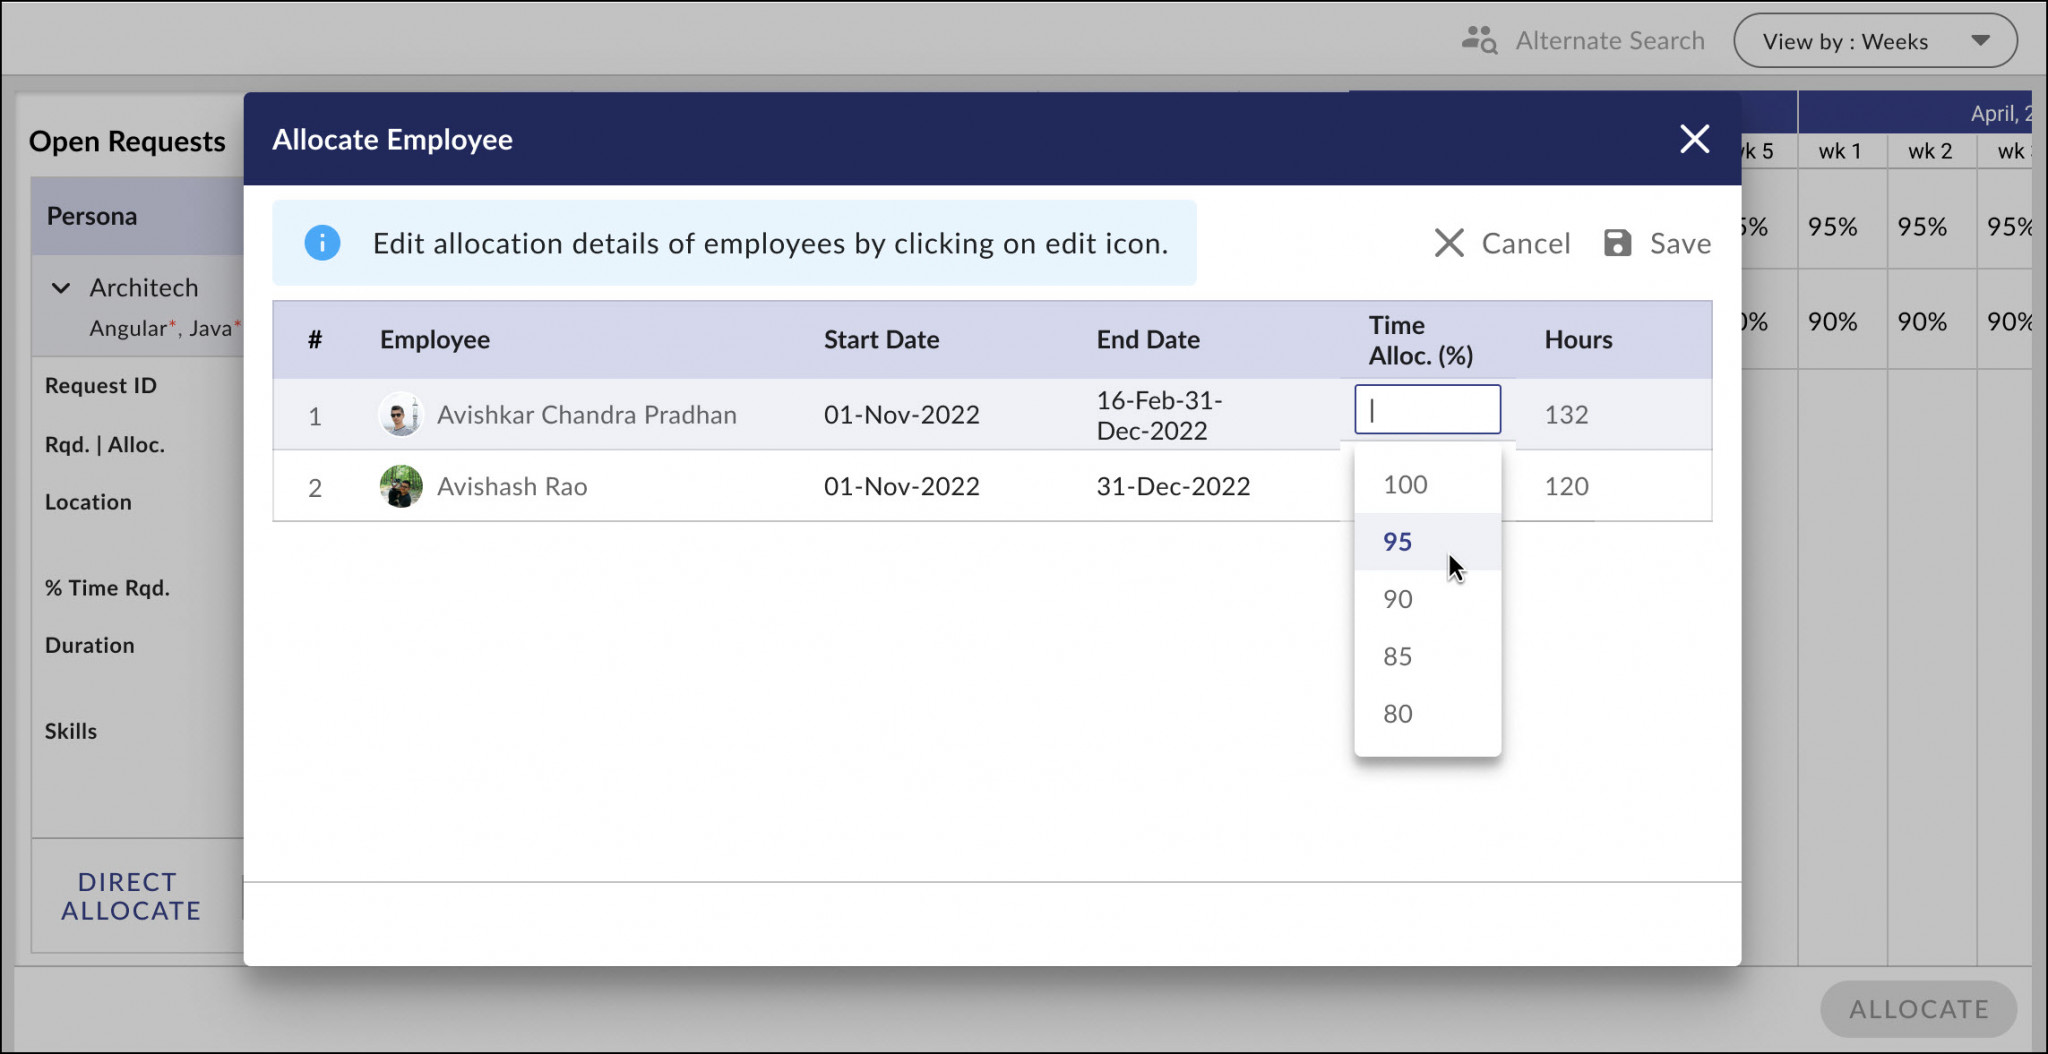2048x1054 pixels.
Task: Click the Open Requests header
Action: [127, 141]
